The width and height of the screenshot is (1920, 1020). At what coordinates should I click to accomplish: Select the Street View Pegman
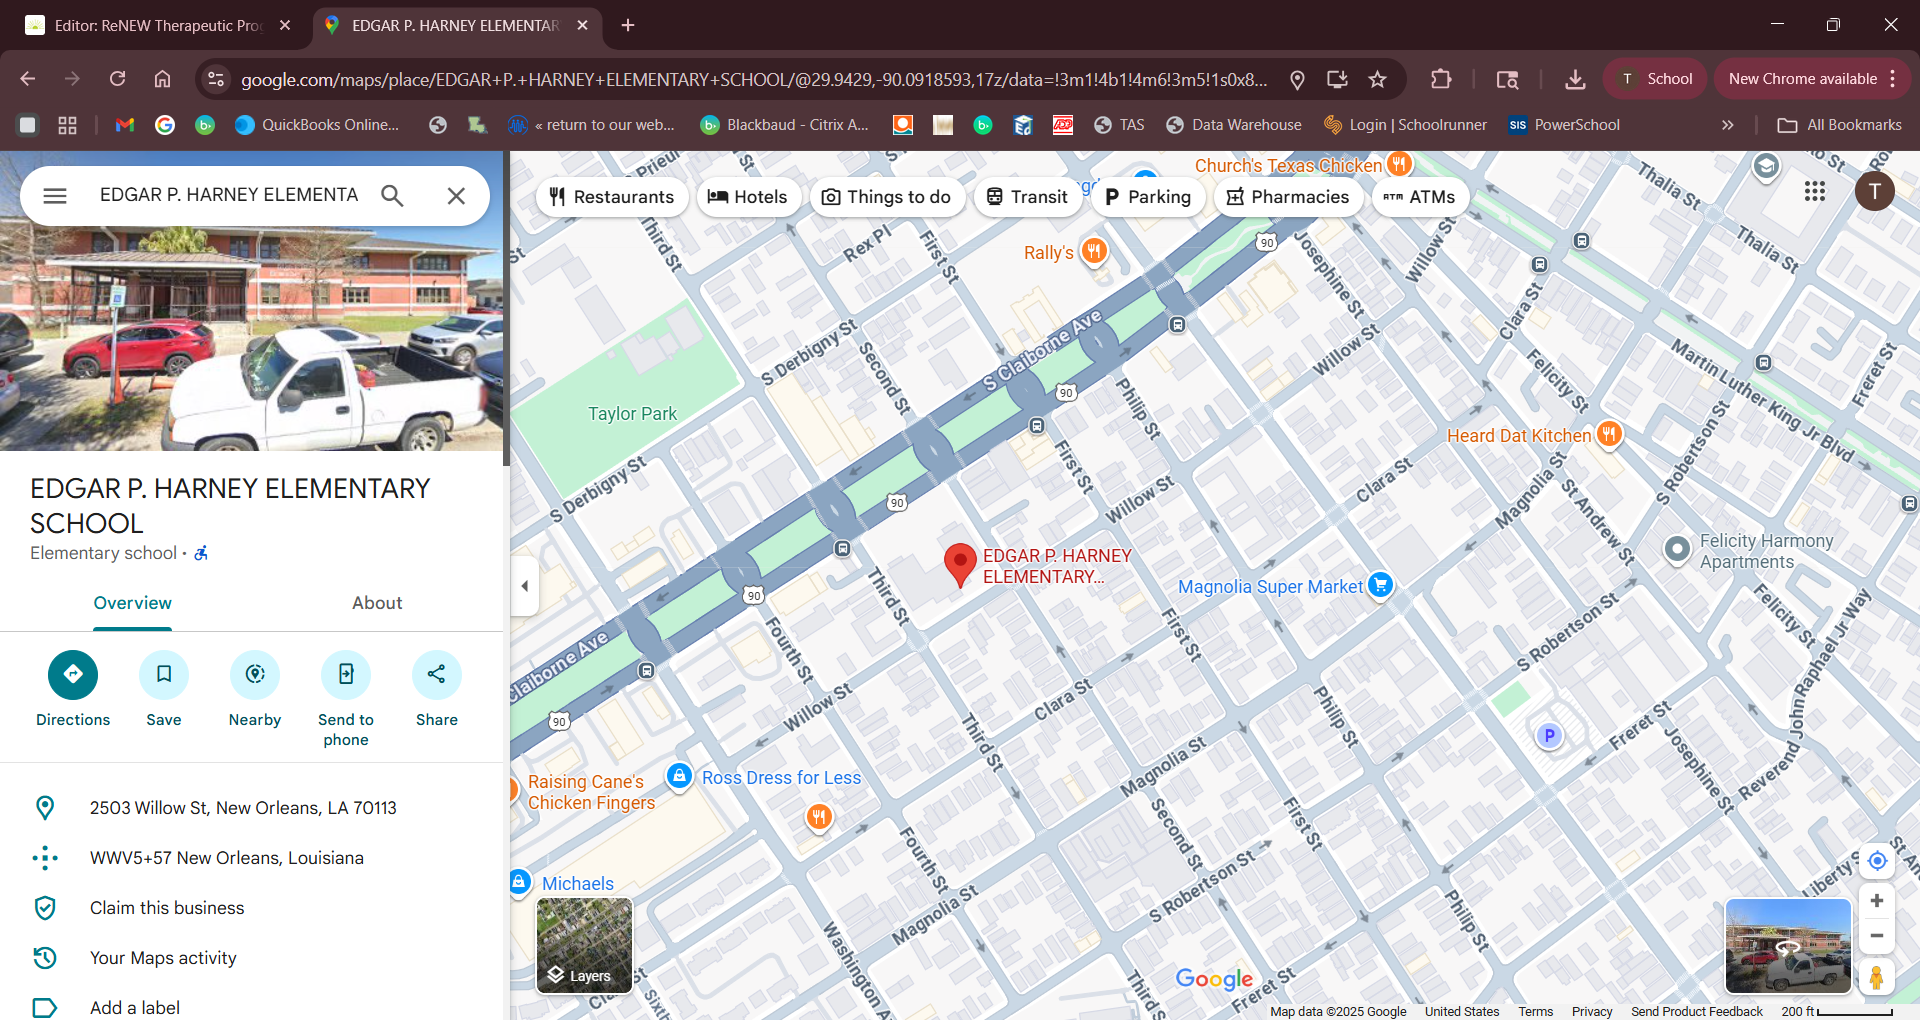pyautogui.click(x=1877, y=977)
